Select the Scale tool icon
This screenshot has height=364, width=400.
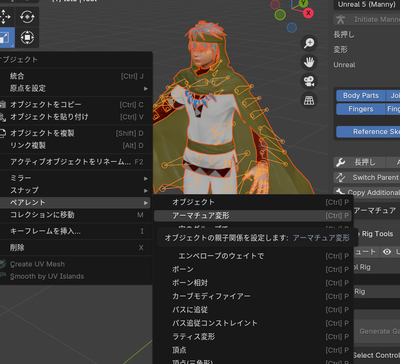click(5, 37)
